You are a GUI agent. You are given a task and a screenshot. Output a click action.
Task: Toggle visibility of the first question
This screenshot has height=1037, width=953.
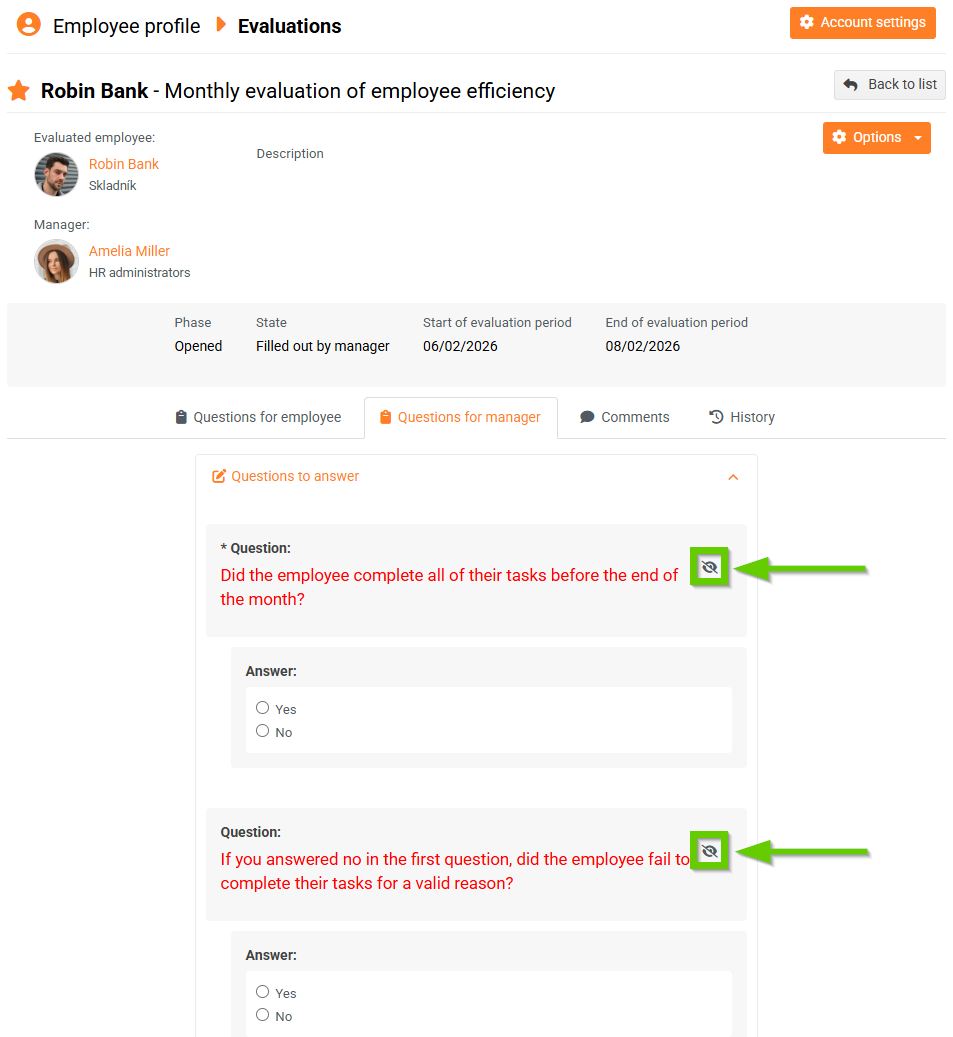point(710,568)
